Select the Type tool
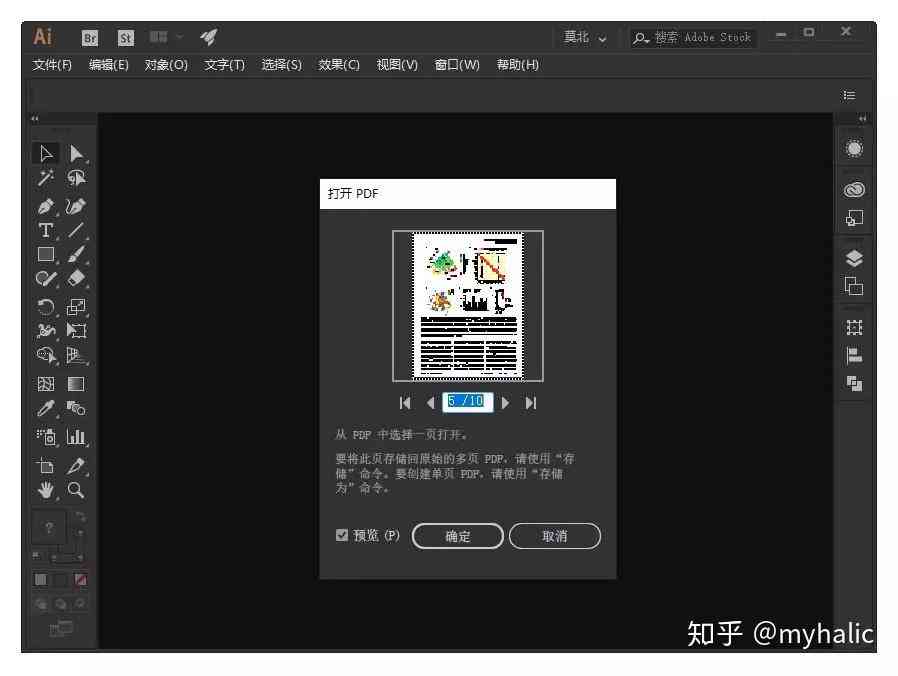Viewport: 898px width, 676px height. tap(46, 230)
